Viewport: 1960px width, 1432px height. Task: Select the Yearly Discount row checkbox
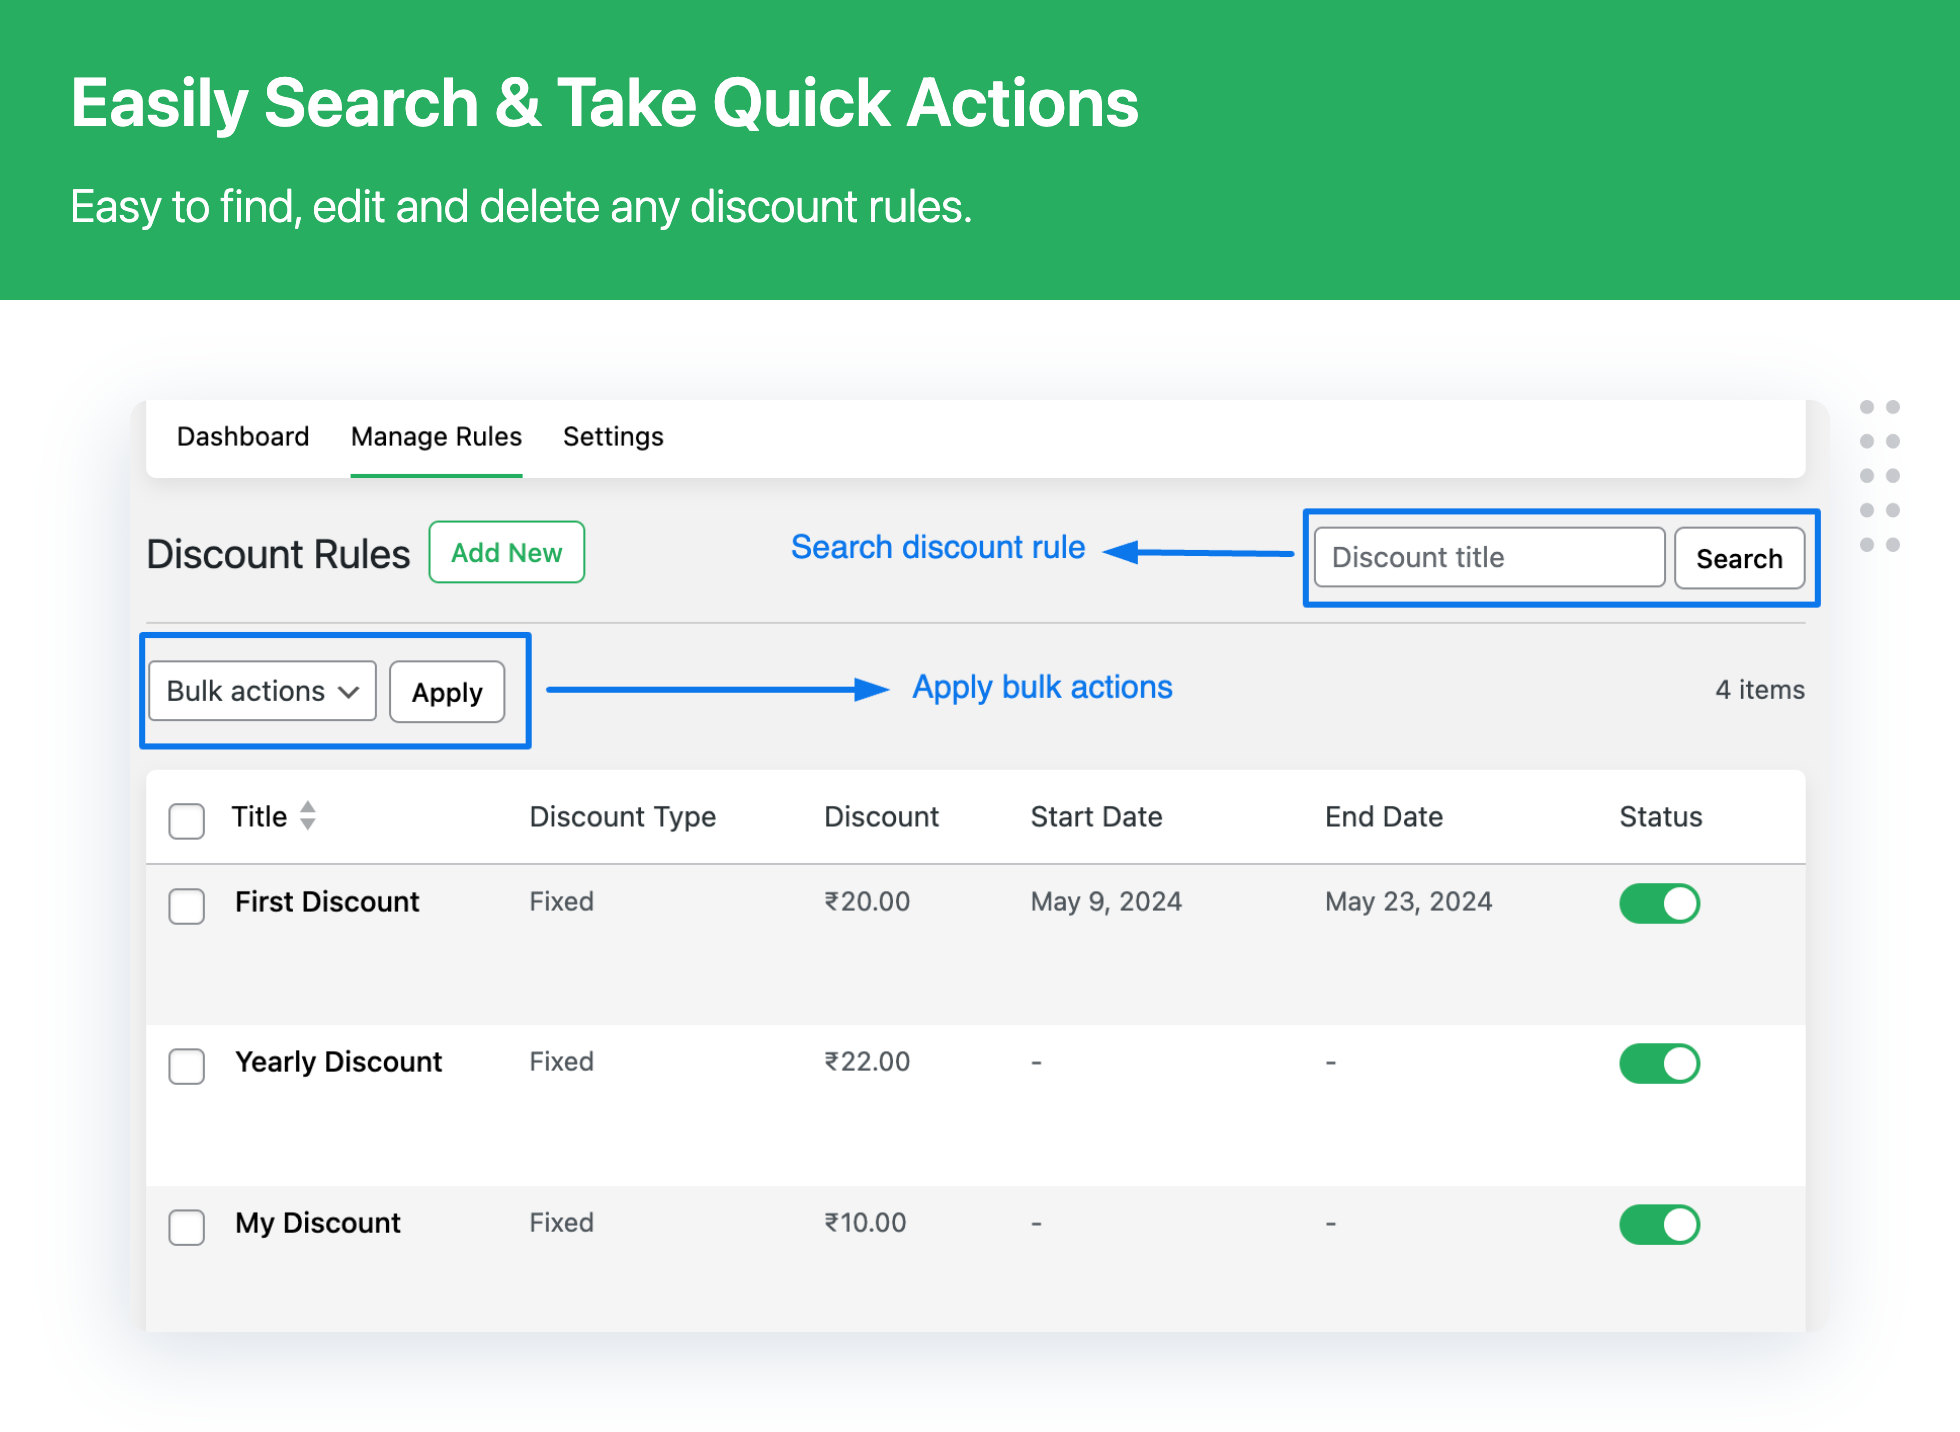187,1066
